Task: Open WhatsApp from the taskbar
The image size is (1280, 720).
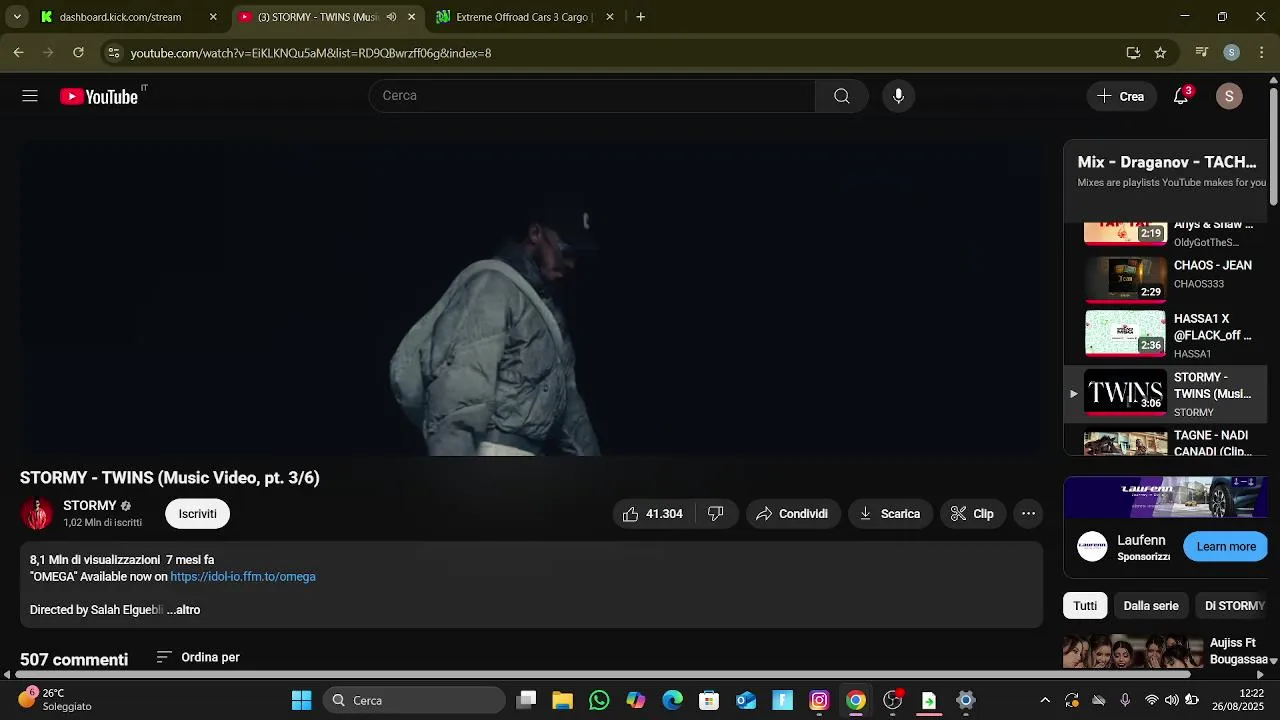Action: 599,700
